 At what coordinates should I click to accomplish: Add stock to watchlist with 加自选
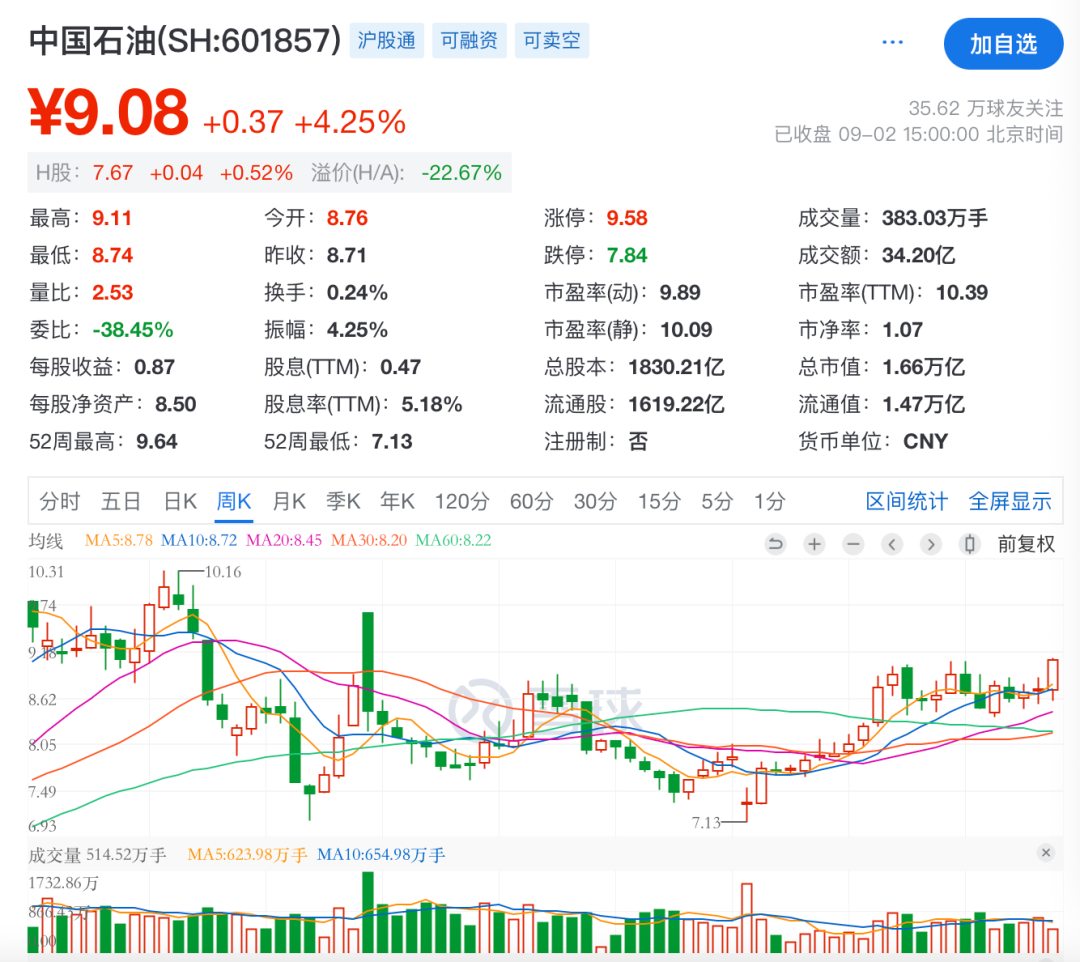pyautogui.click(x=1003, y=44)
